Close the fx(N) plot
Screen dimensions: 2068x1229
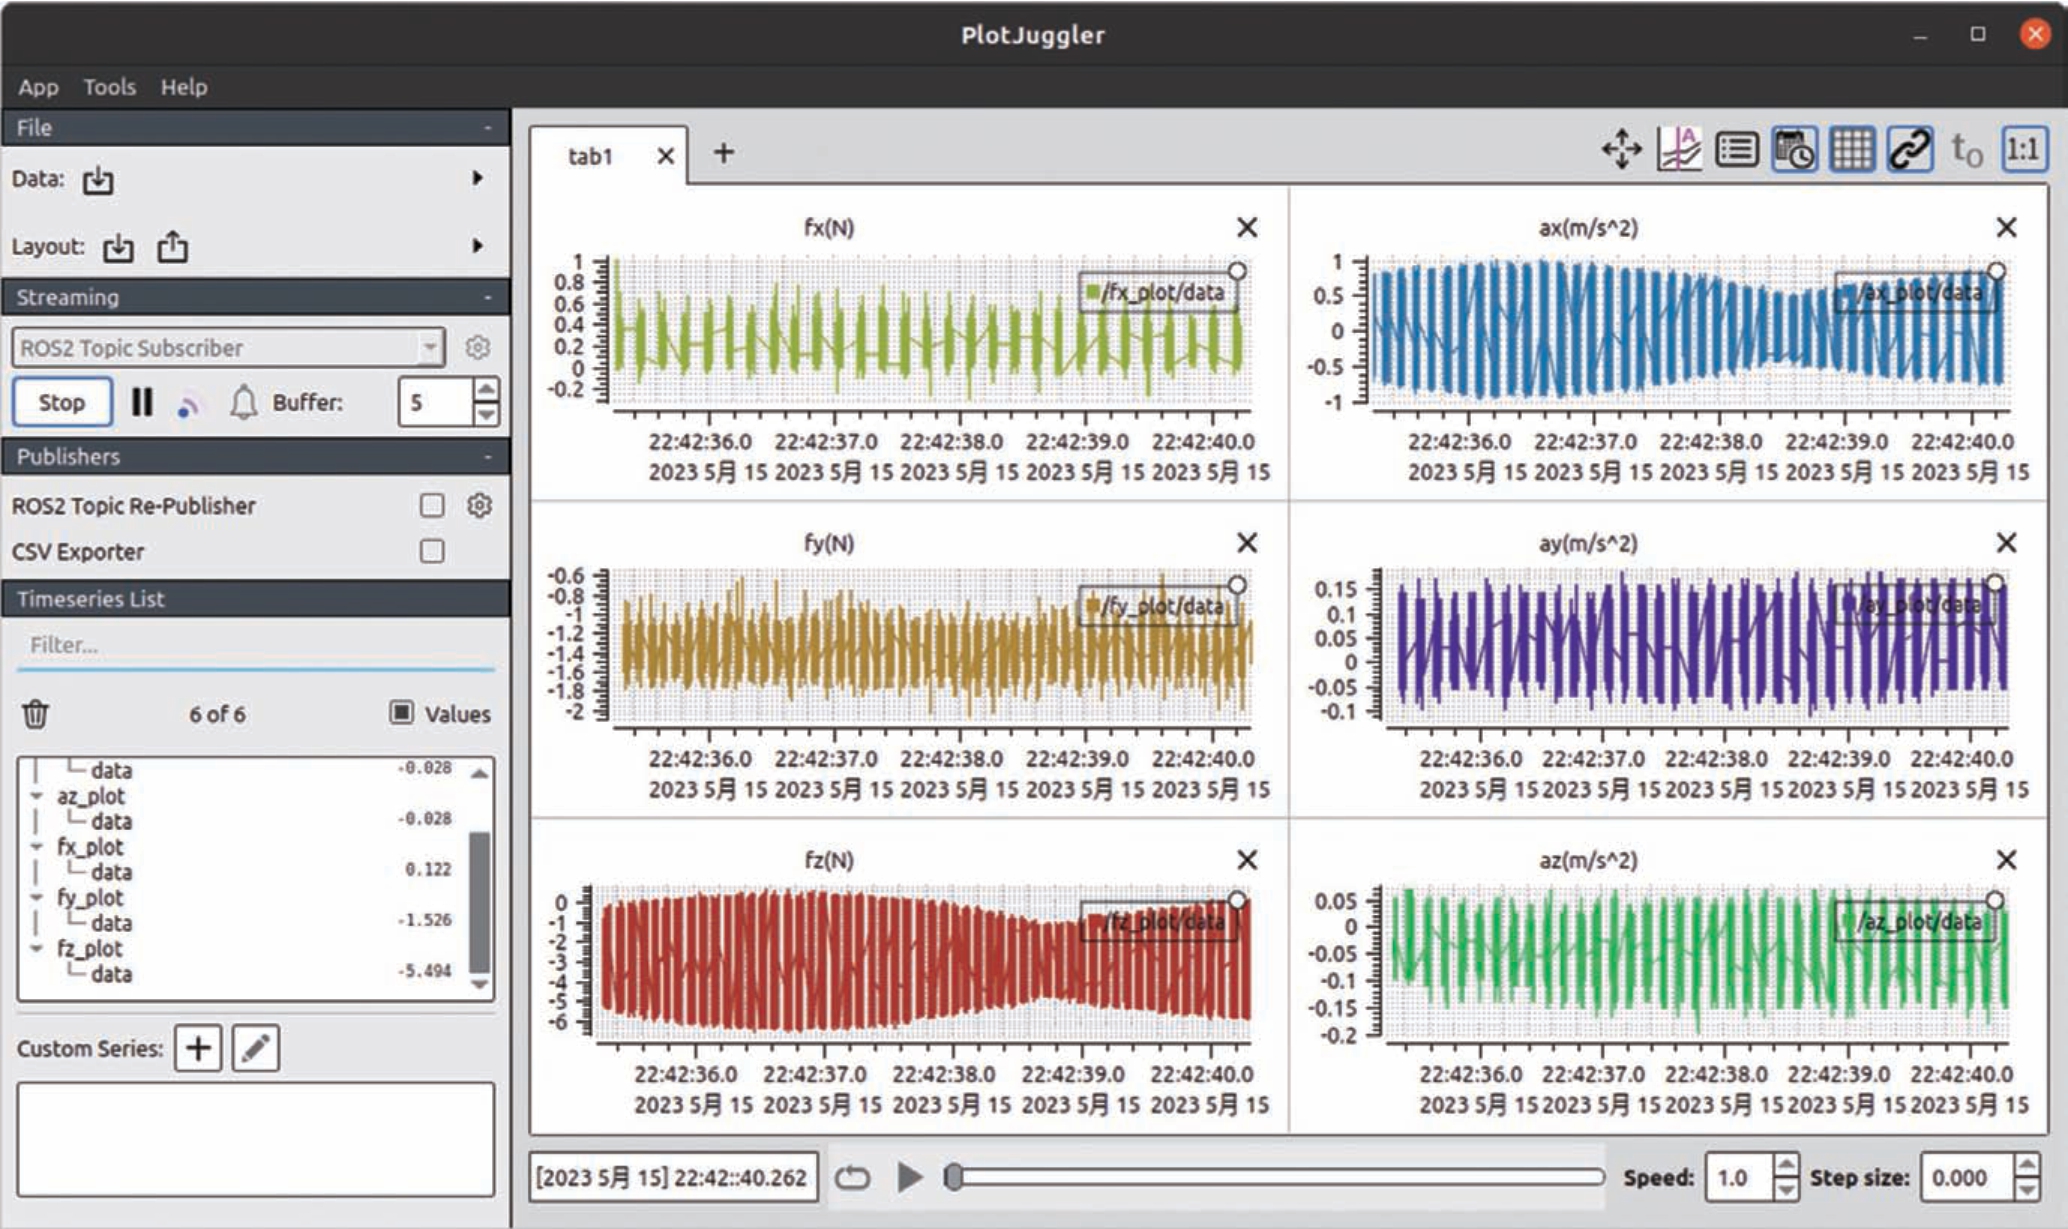(1247, 228)
